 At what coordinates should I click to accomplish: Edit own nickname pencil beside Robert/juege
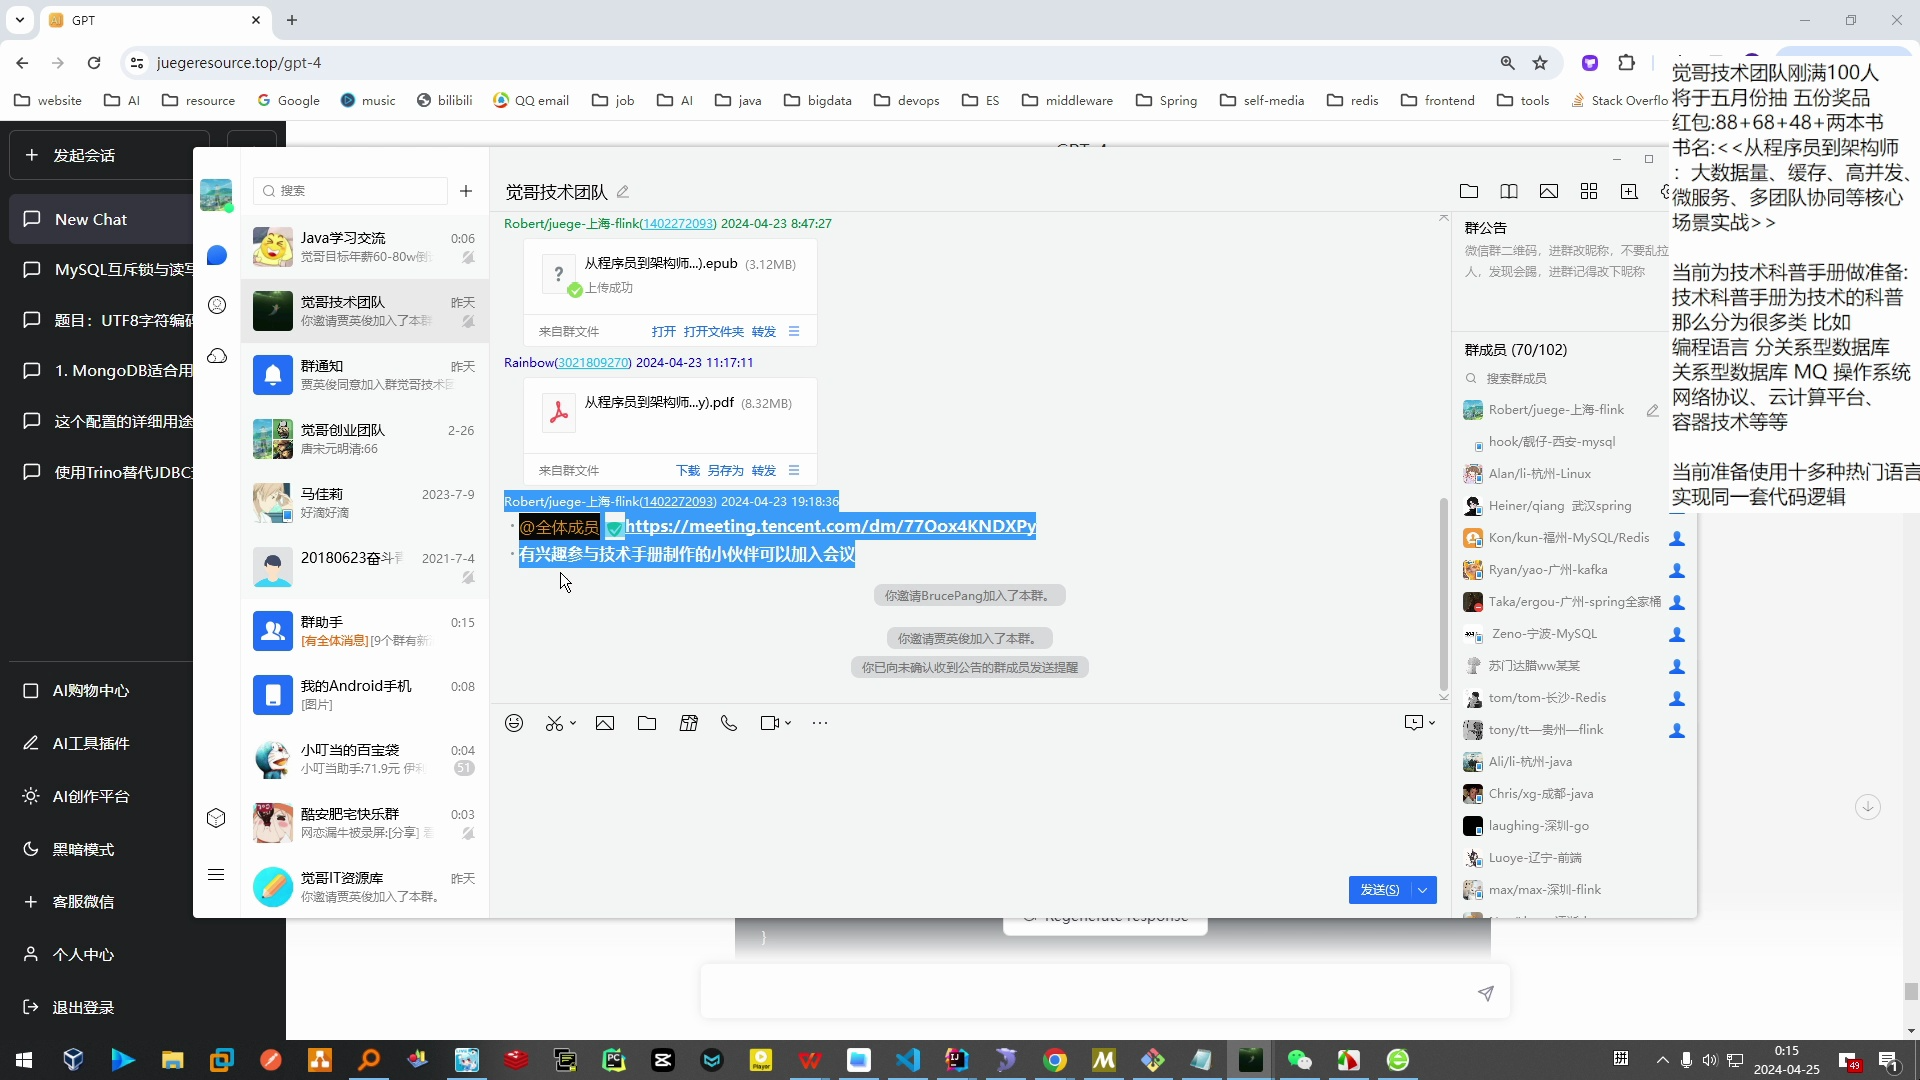(x=1653, y=410)
